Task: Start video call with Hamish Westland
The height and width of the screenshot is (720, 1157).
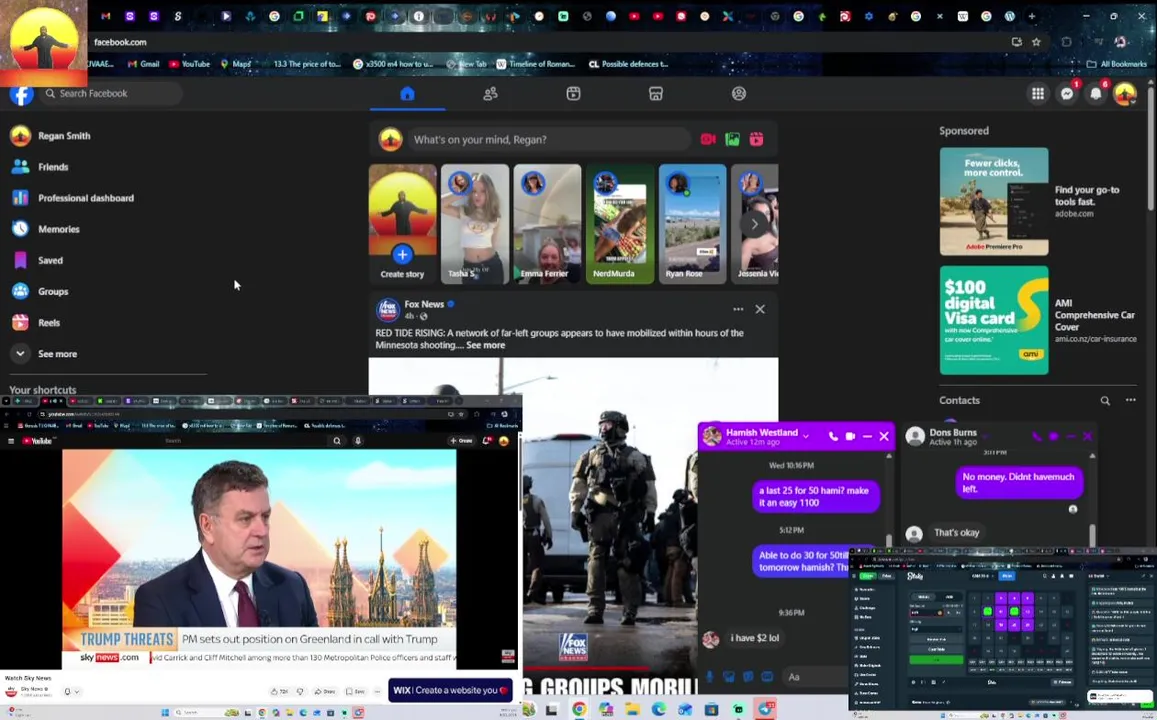Action: pos(850,437)
